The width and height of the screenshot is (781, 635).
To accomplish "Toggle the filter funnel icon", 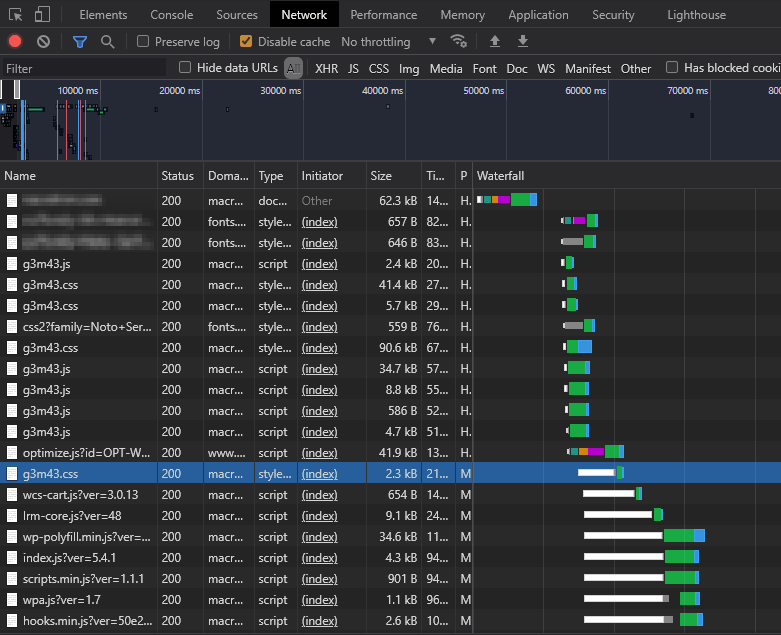I will (80, 42).
